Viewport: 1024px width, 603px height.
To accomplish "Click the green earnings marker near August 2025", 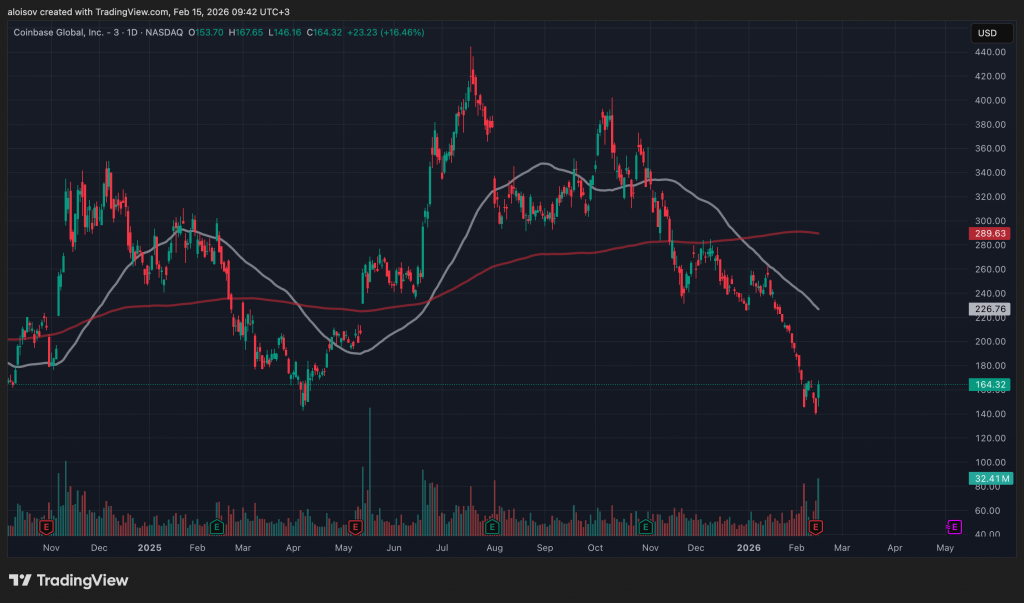I will 491,526.
